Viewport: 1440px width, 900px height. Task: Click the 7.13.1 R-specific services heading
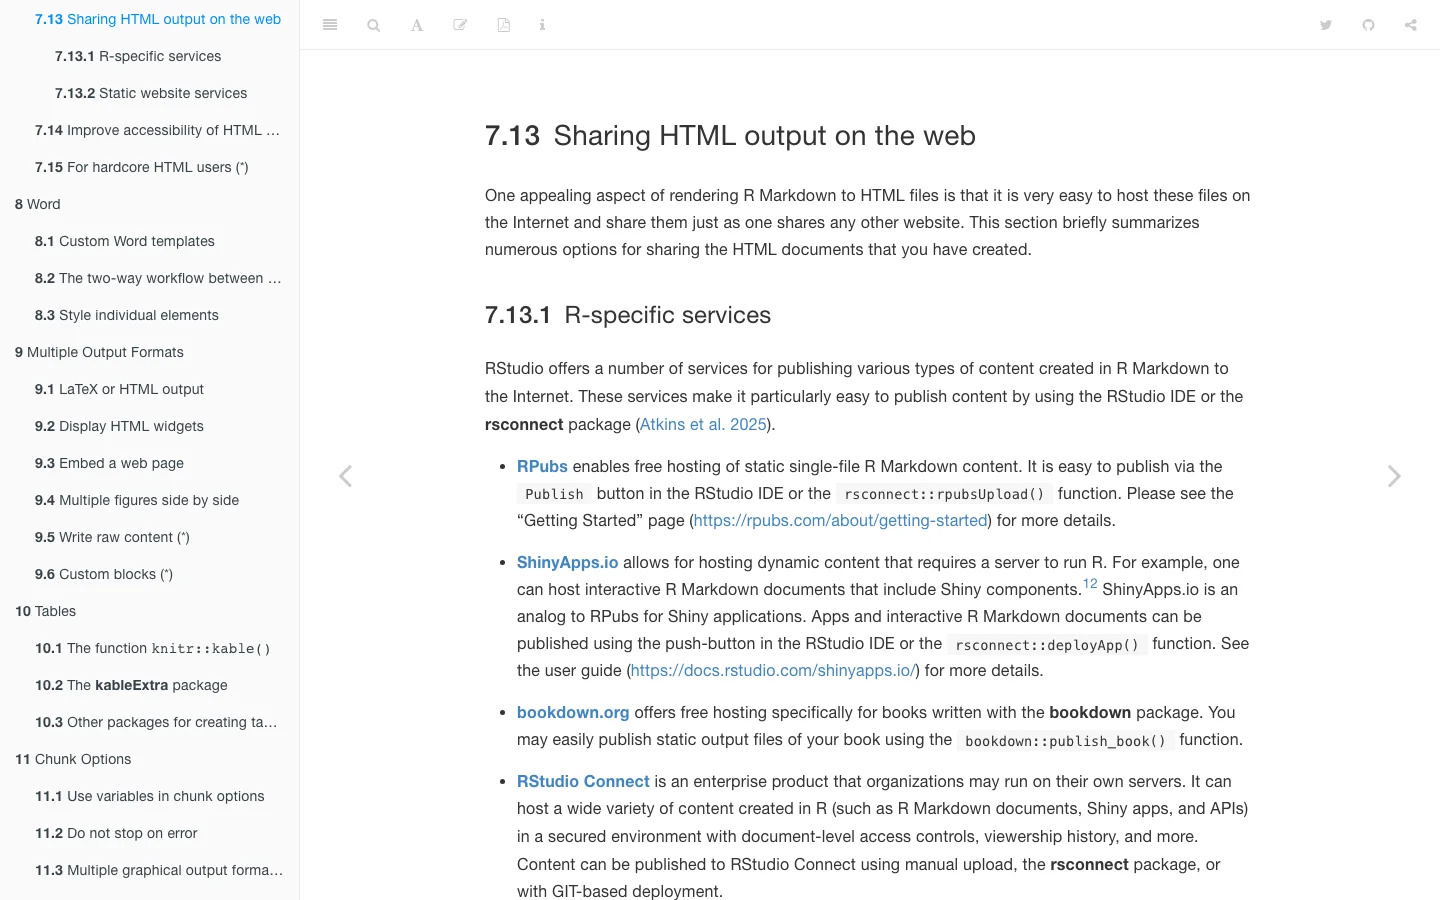pos(628,315)
